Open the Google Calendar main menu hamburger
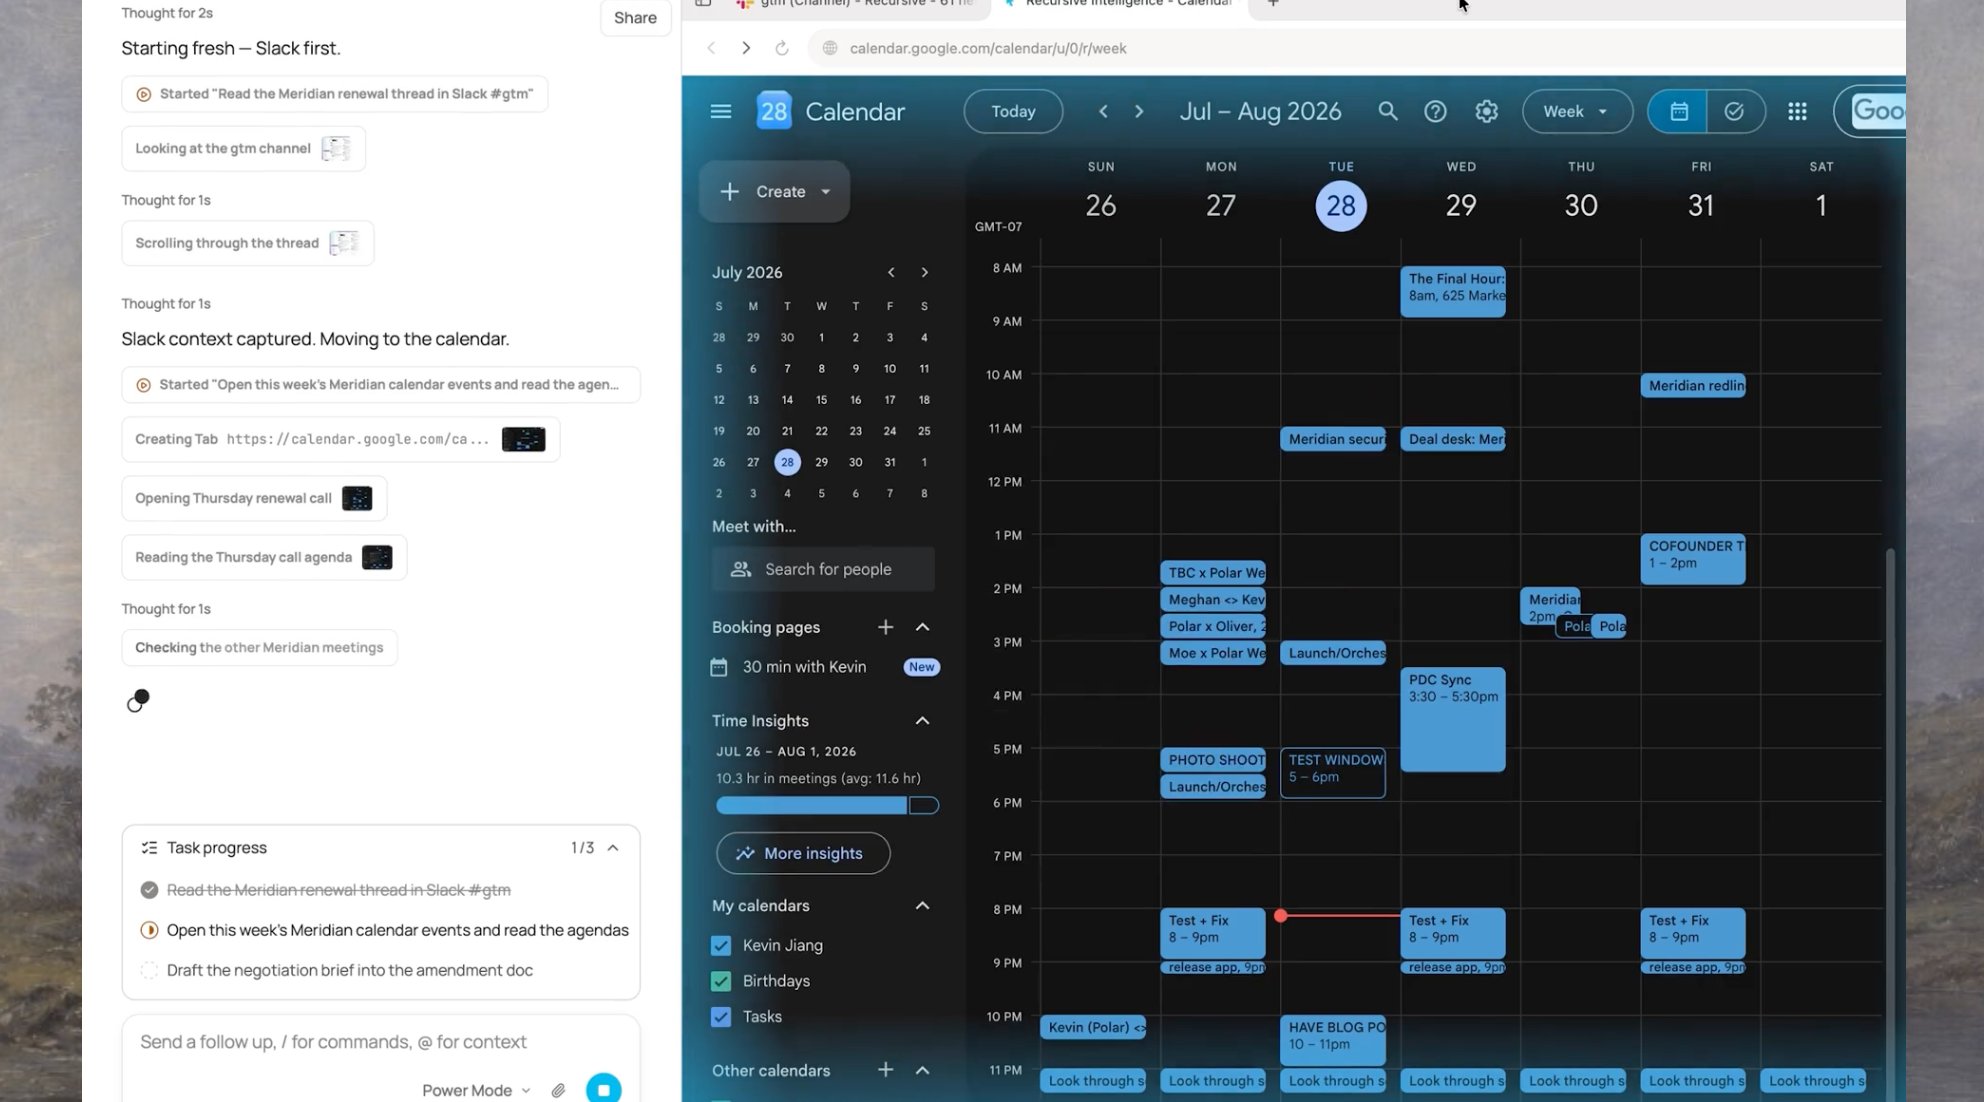1984x1102 pixels. click(720, 111)
